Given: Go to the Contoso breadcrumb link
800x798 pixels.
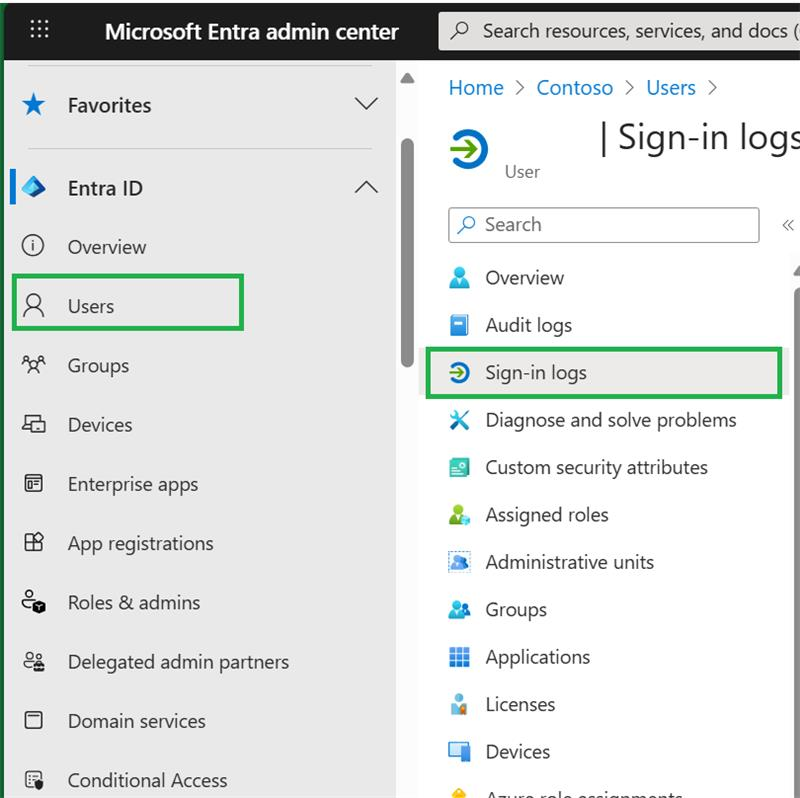Looking at the screenshot, I should tap(574, 88).
